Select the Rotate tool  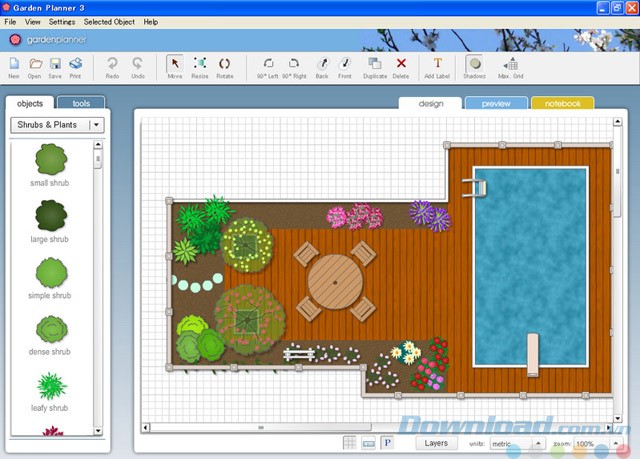tap(224, 67)
